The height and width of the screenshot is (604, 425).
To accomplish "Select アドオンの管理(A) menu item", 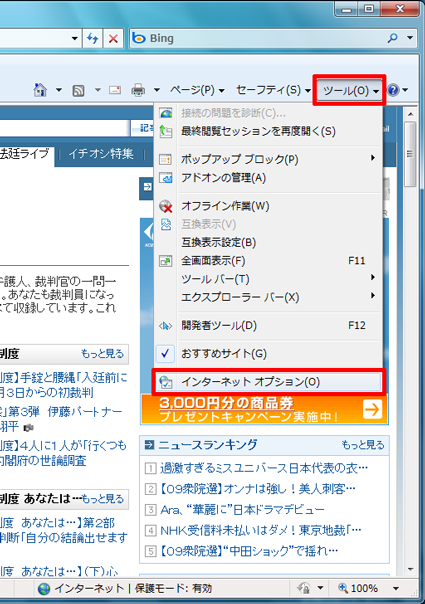I will pyautogui.click(x=268, y=178).
